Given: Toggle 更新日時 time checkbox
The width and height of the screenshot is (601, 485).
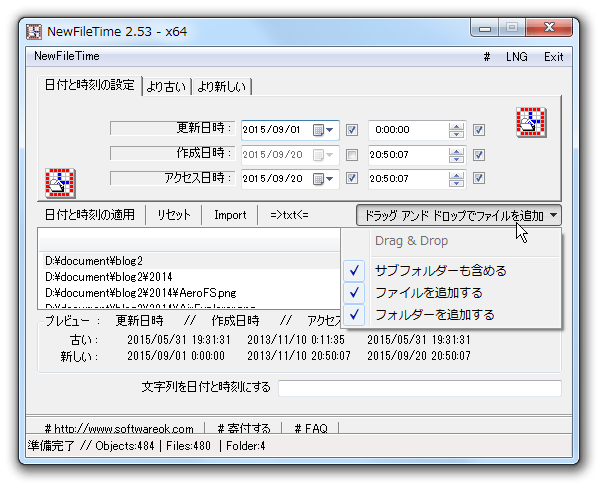Looking at the screenshot, I should point(479,130).
